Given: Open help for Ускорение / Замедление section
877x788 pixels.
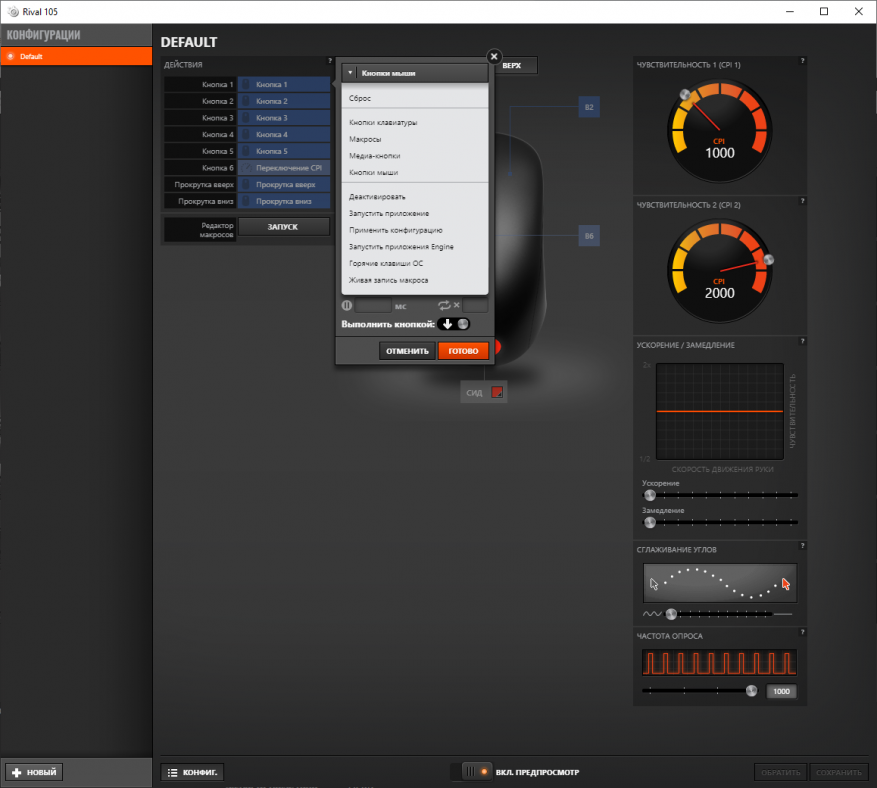Looking at the screenshot, I should pos(802,341).
